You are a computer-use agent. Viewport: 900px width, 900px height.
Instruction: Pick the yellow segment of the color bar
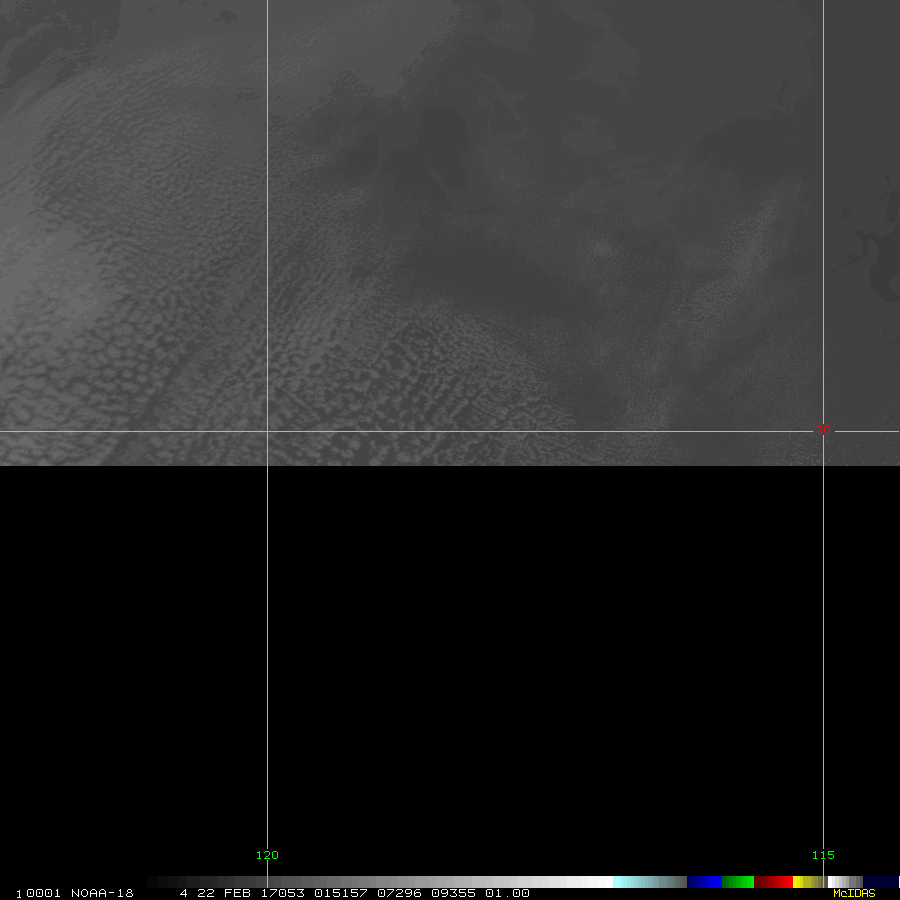pyautogui.click(x=809, y=882)
